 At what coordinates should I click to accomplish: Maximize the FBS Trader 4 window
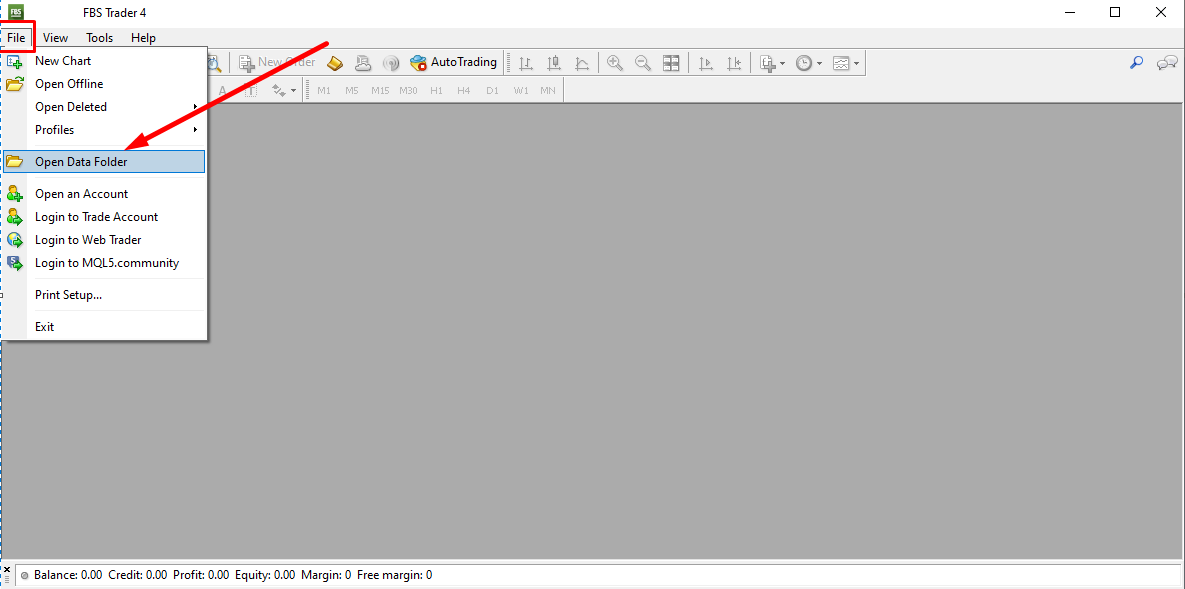[1115, 12]
